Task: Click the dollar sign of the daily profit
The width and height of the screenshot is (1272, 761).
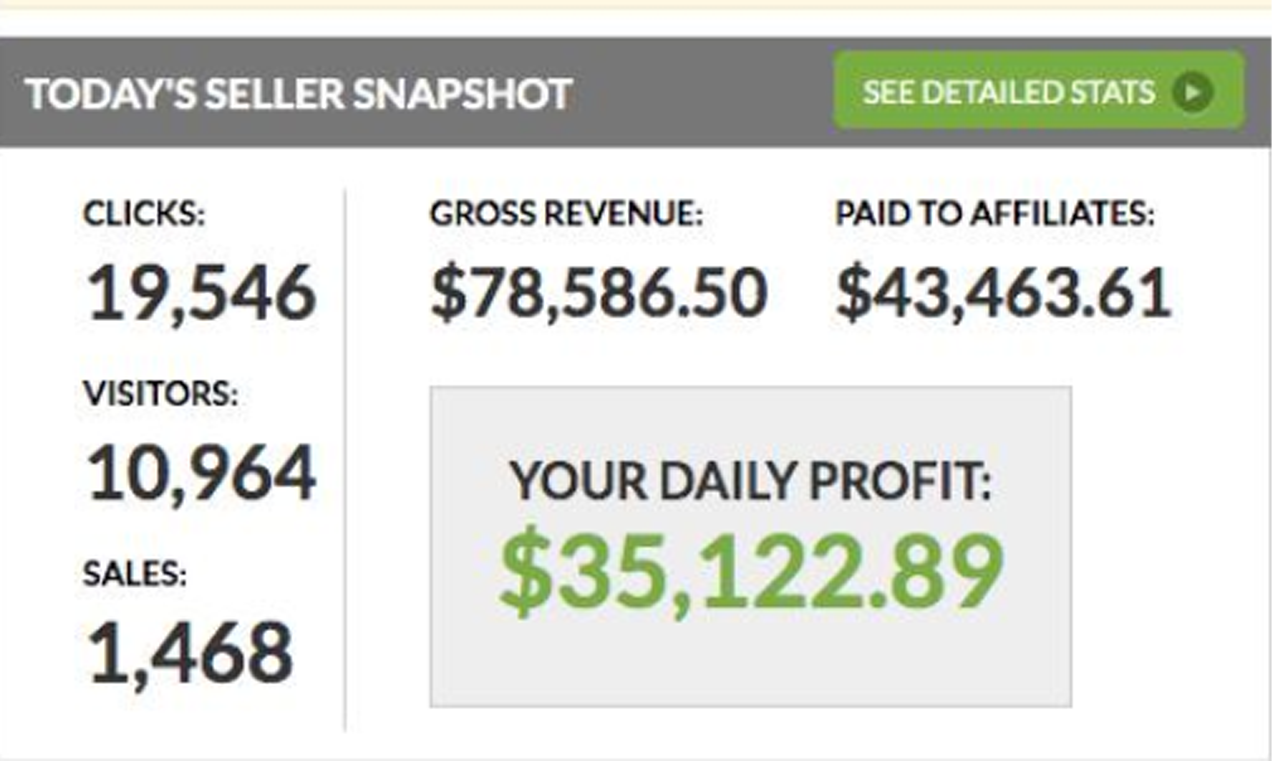Action: point(525,575)
